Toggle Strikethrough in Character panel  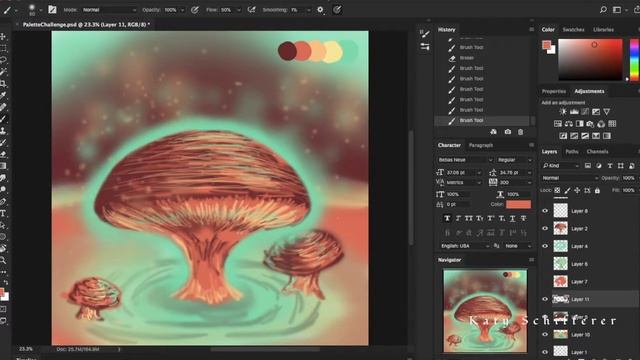523,218
